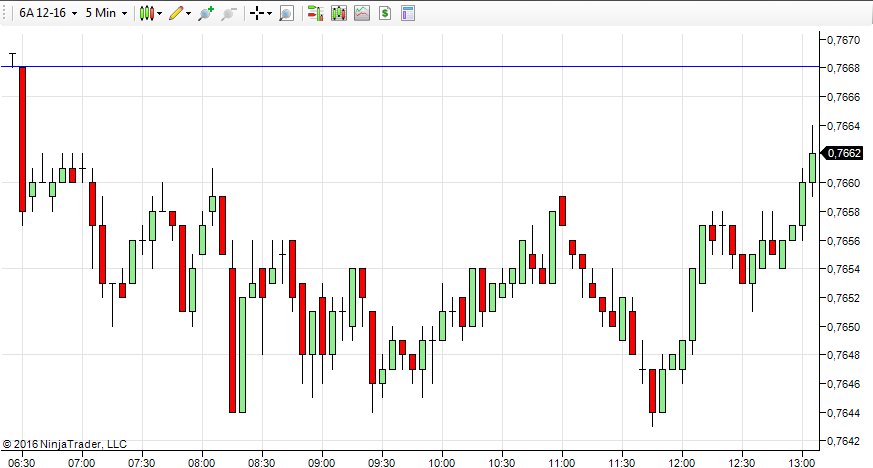873x468 pixels.
Task: Click the 0,7650 price axis label
Action: (x=843, y=327)
